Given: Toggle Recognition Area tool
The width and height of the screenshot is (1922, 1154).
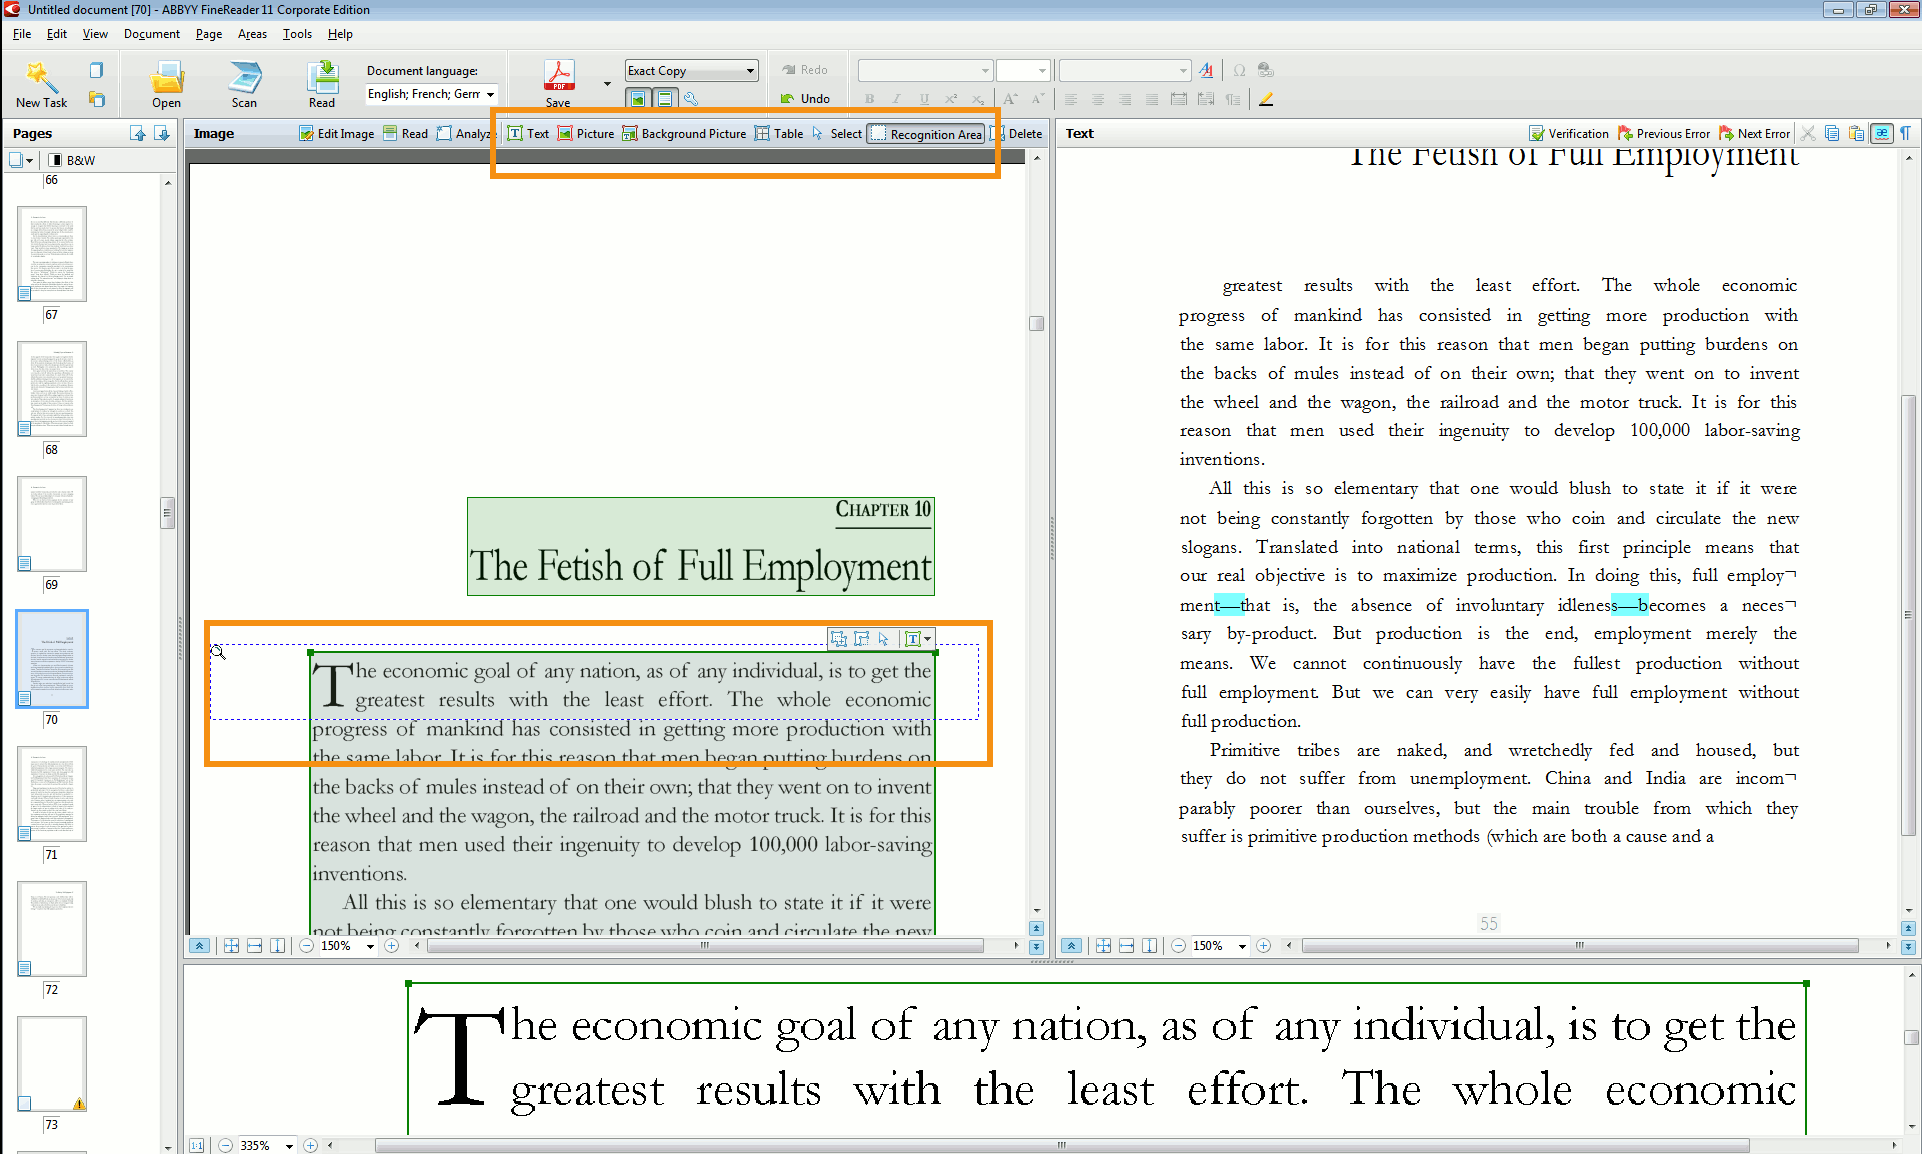Looking at the screenshot, I should 926,134.
